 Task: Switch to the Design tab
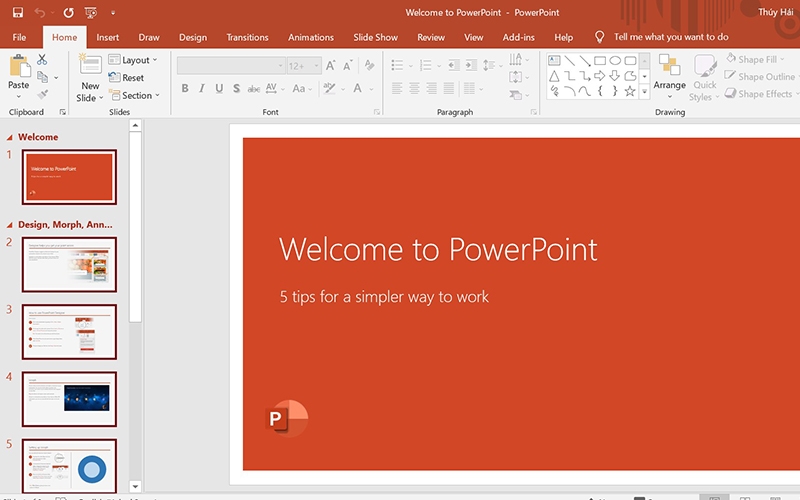(193, 37)
